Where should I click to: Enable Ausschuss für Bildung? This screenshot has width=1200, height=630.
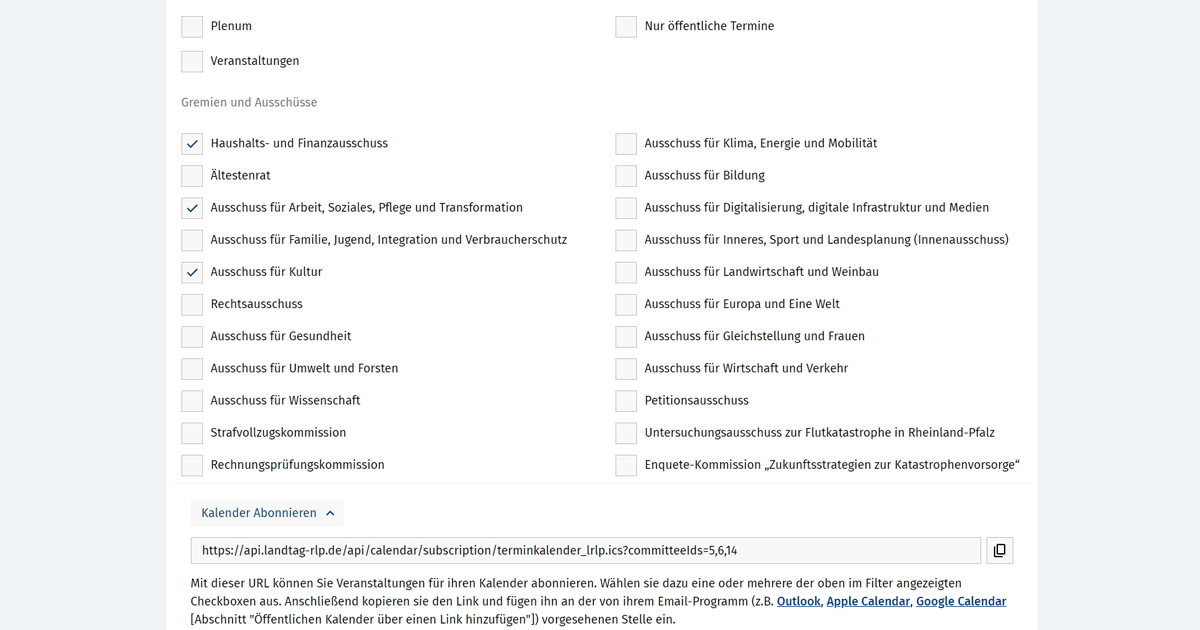[x=625, y=175]
